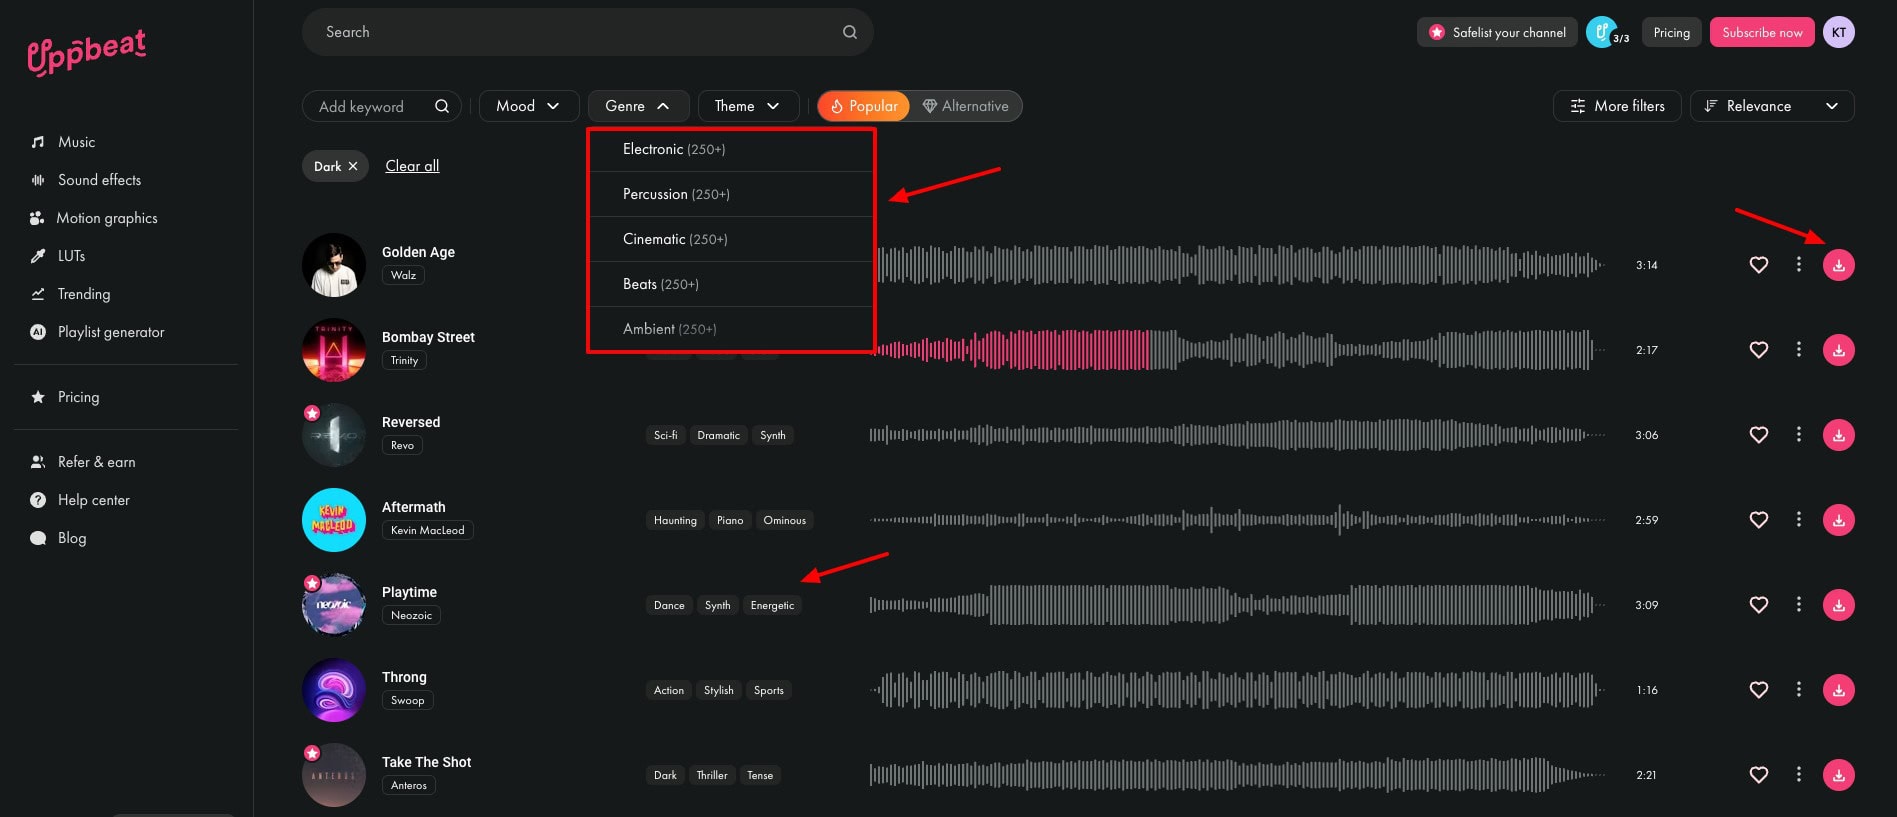Click the Clear all link
Image resolution: width=1897 pixels, height=817 pixels.
412,166
